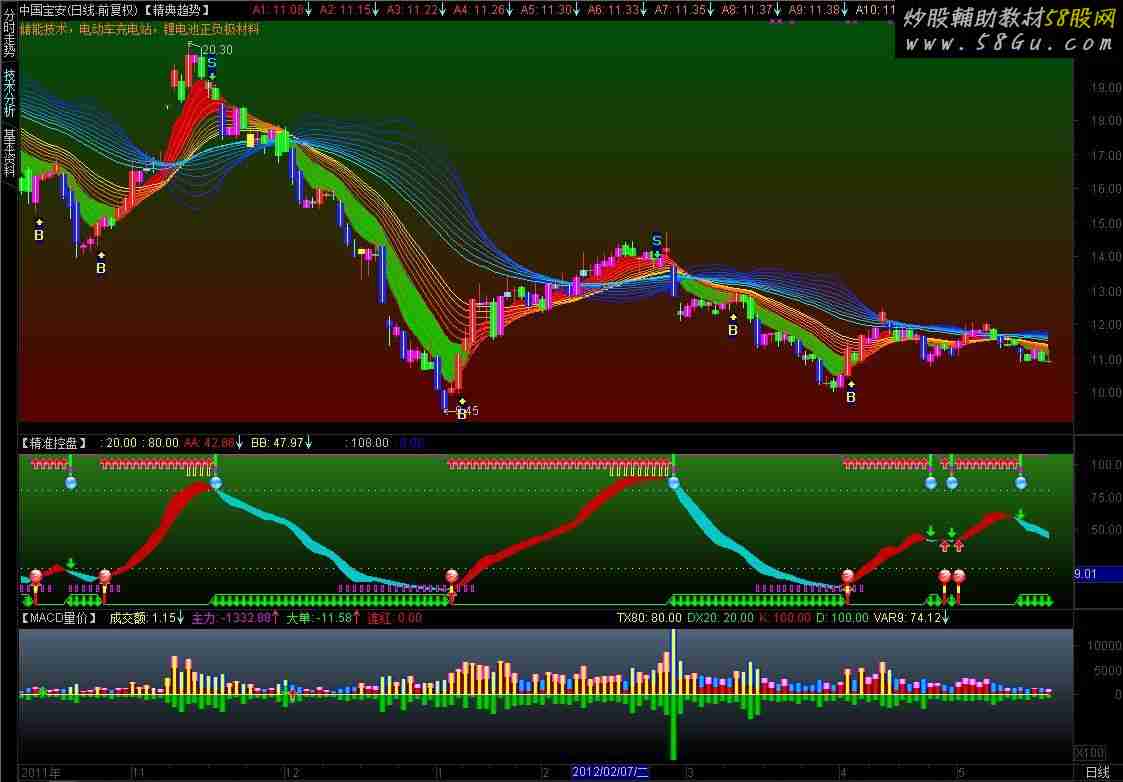The image size is (1123, 782).
Task: Open the 技术分析 side tab
Action: coord(9,92)
